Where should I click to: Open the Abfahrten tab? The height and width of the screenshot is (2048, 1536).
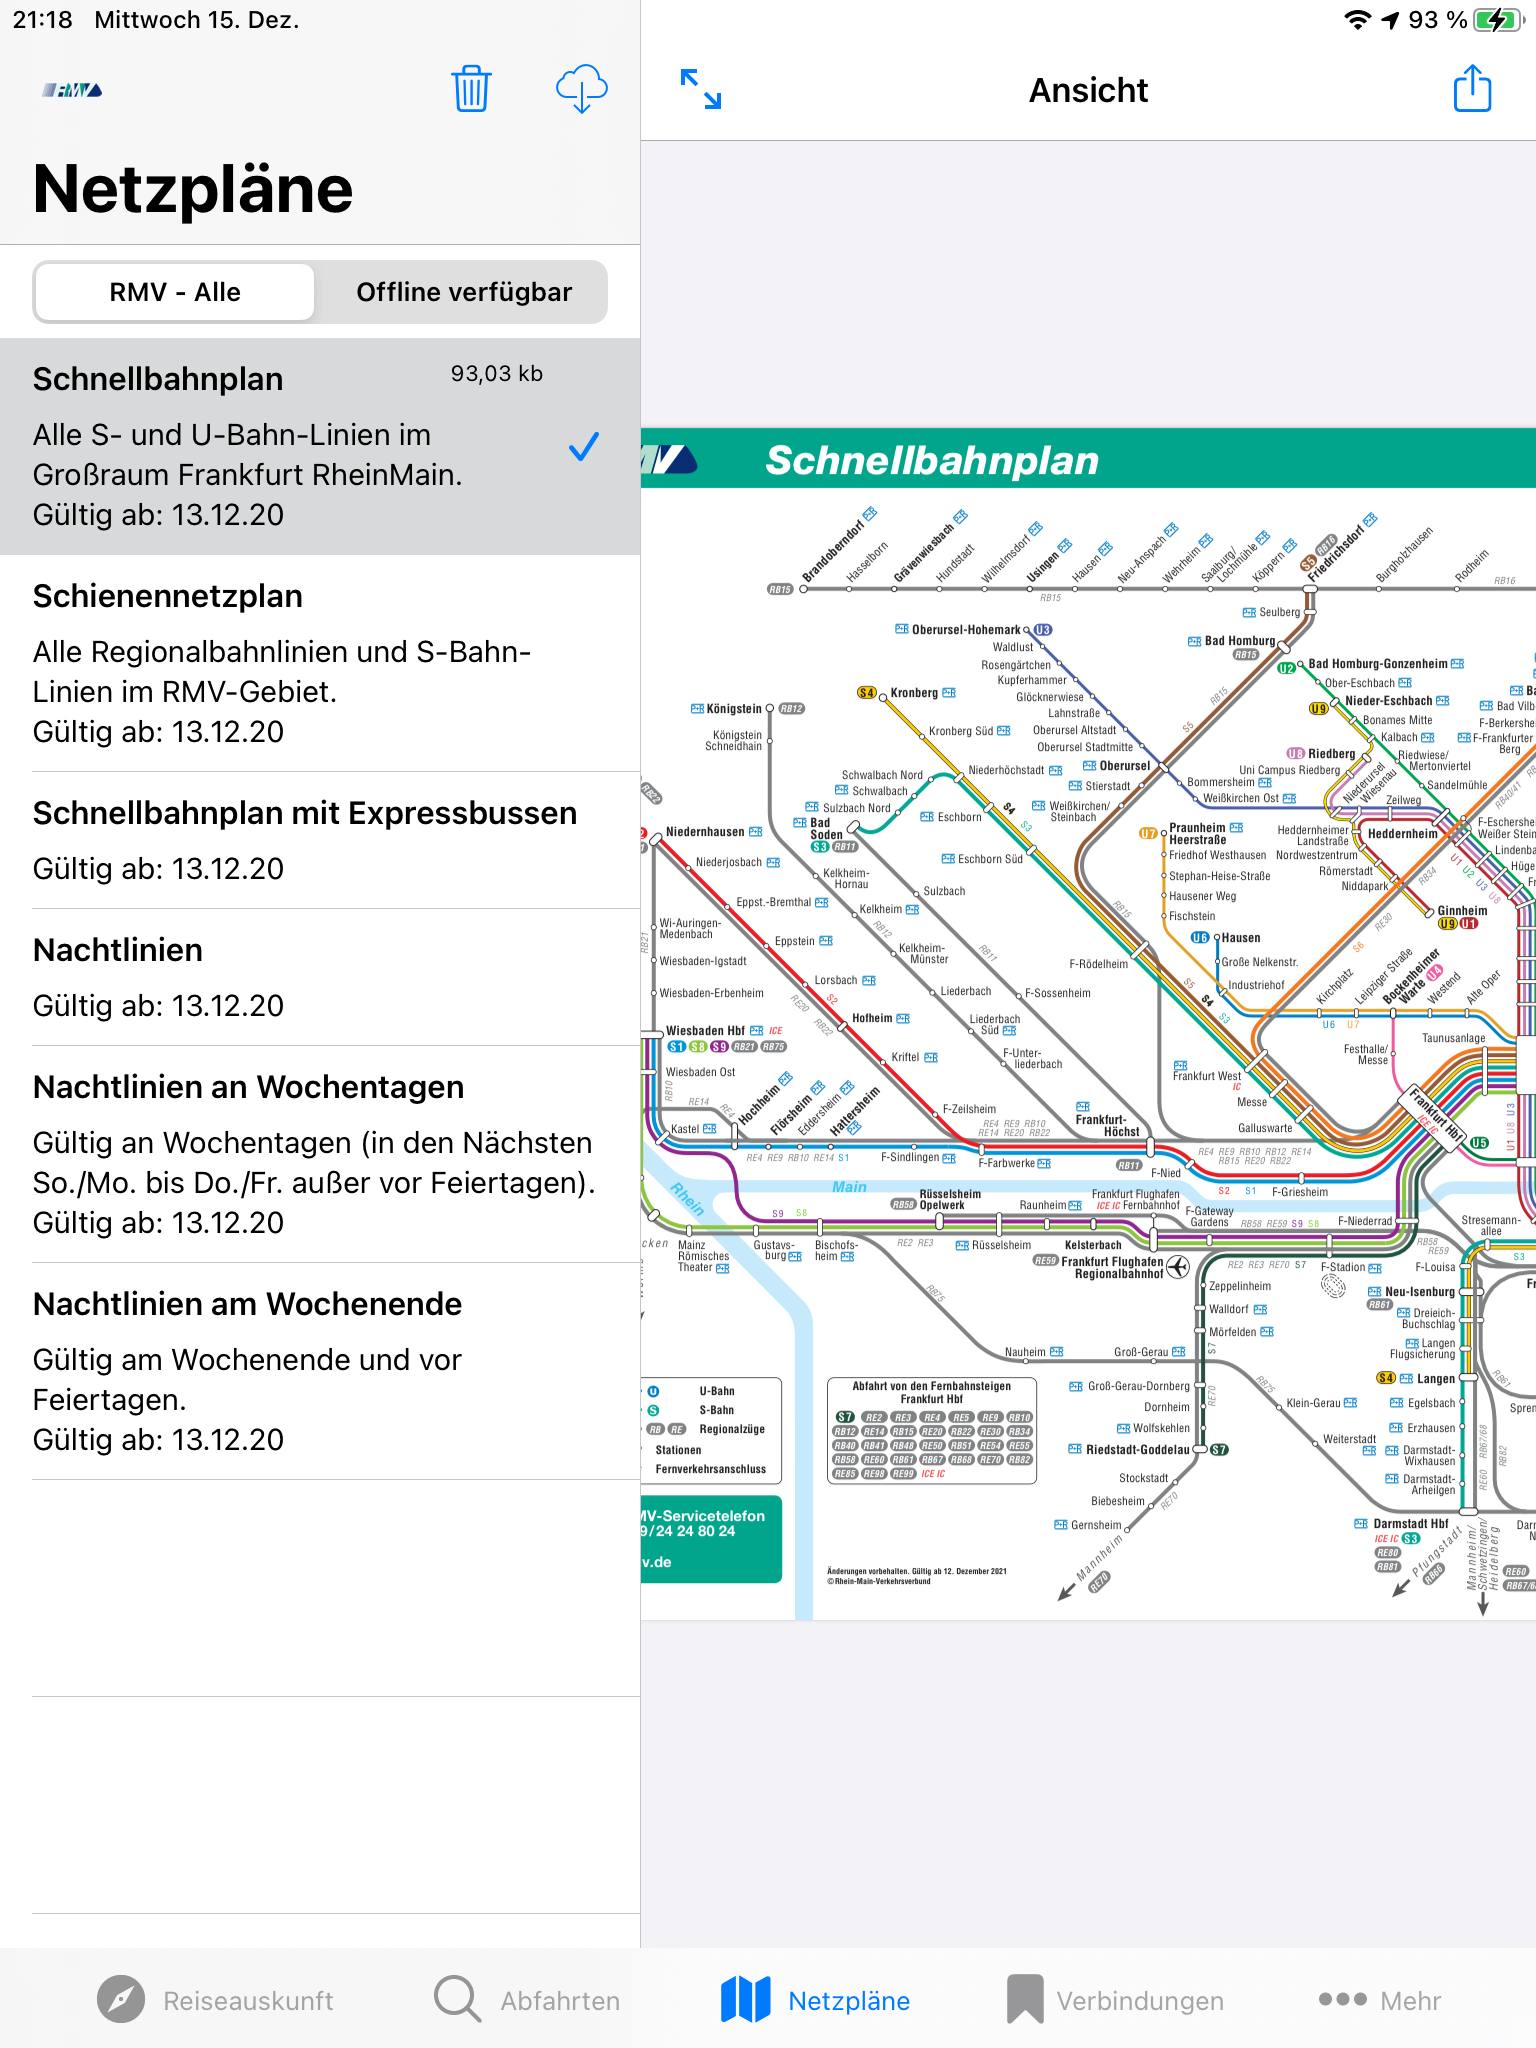tap(527, 2000)
